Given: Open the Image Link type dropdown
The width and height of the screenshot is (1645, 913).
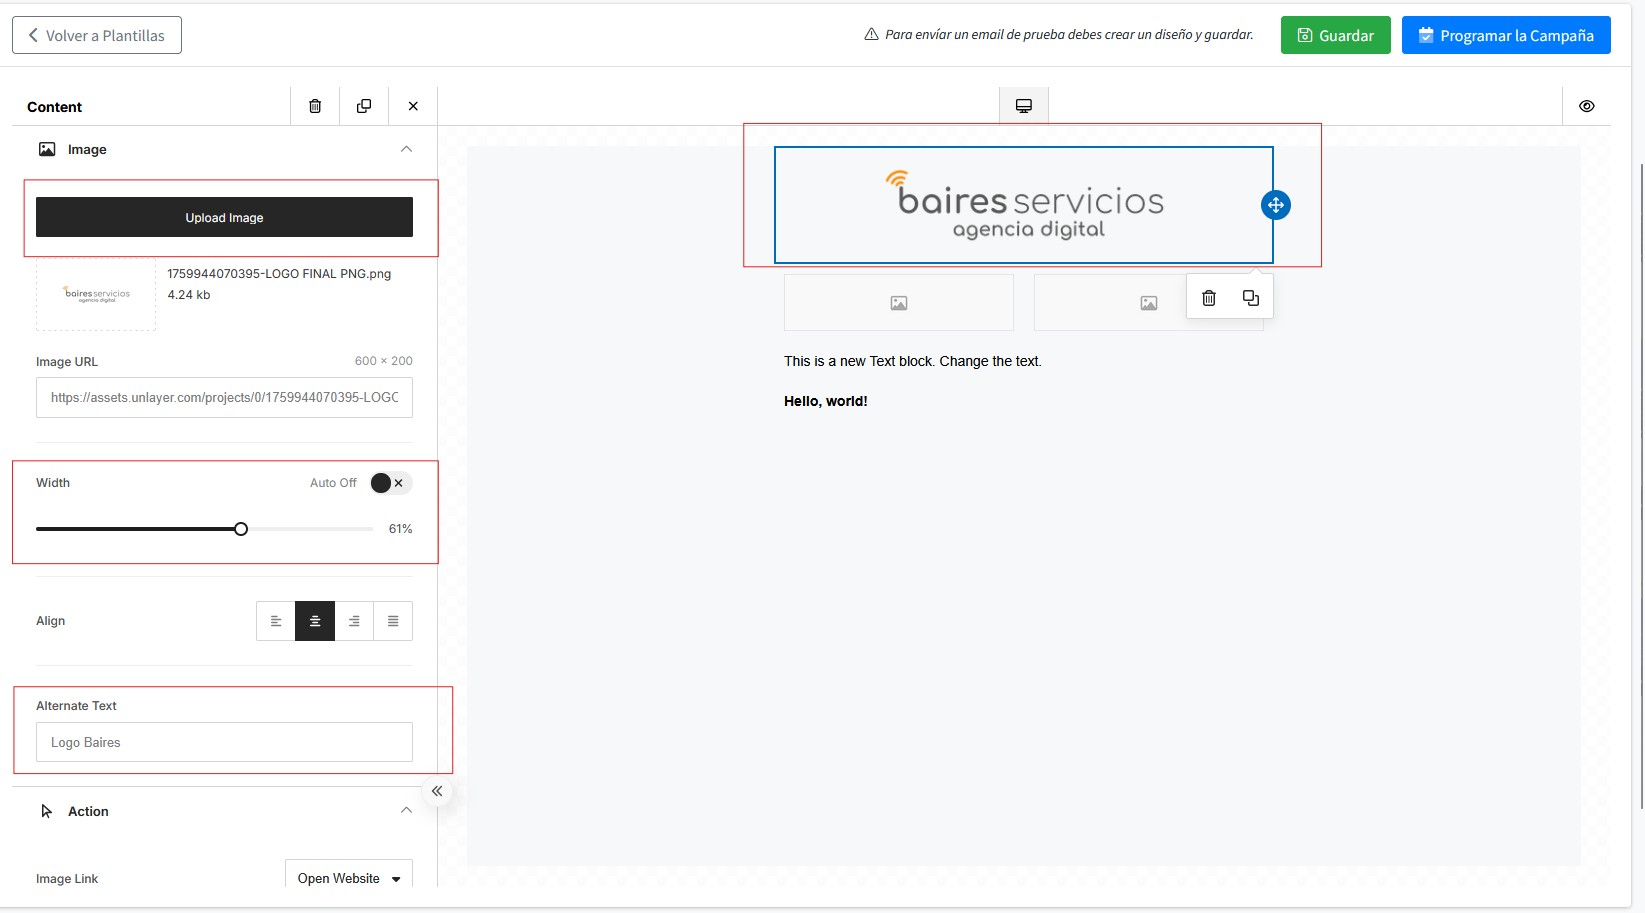Looking at the screenshot, I should pyautogui.click(x=348, y=878).
